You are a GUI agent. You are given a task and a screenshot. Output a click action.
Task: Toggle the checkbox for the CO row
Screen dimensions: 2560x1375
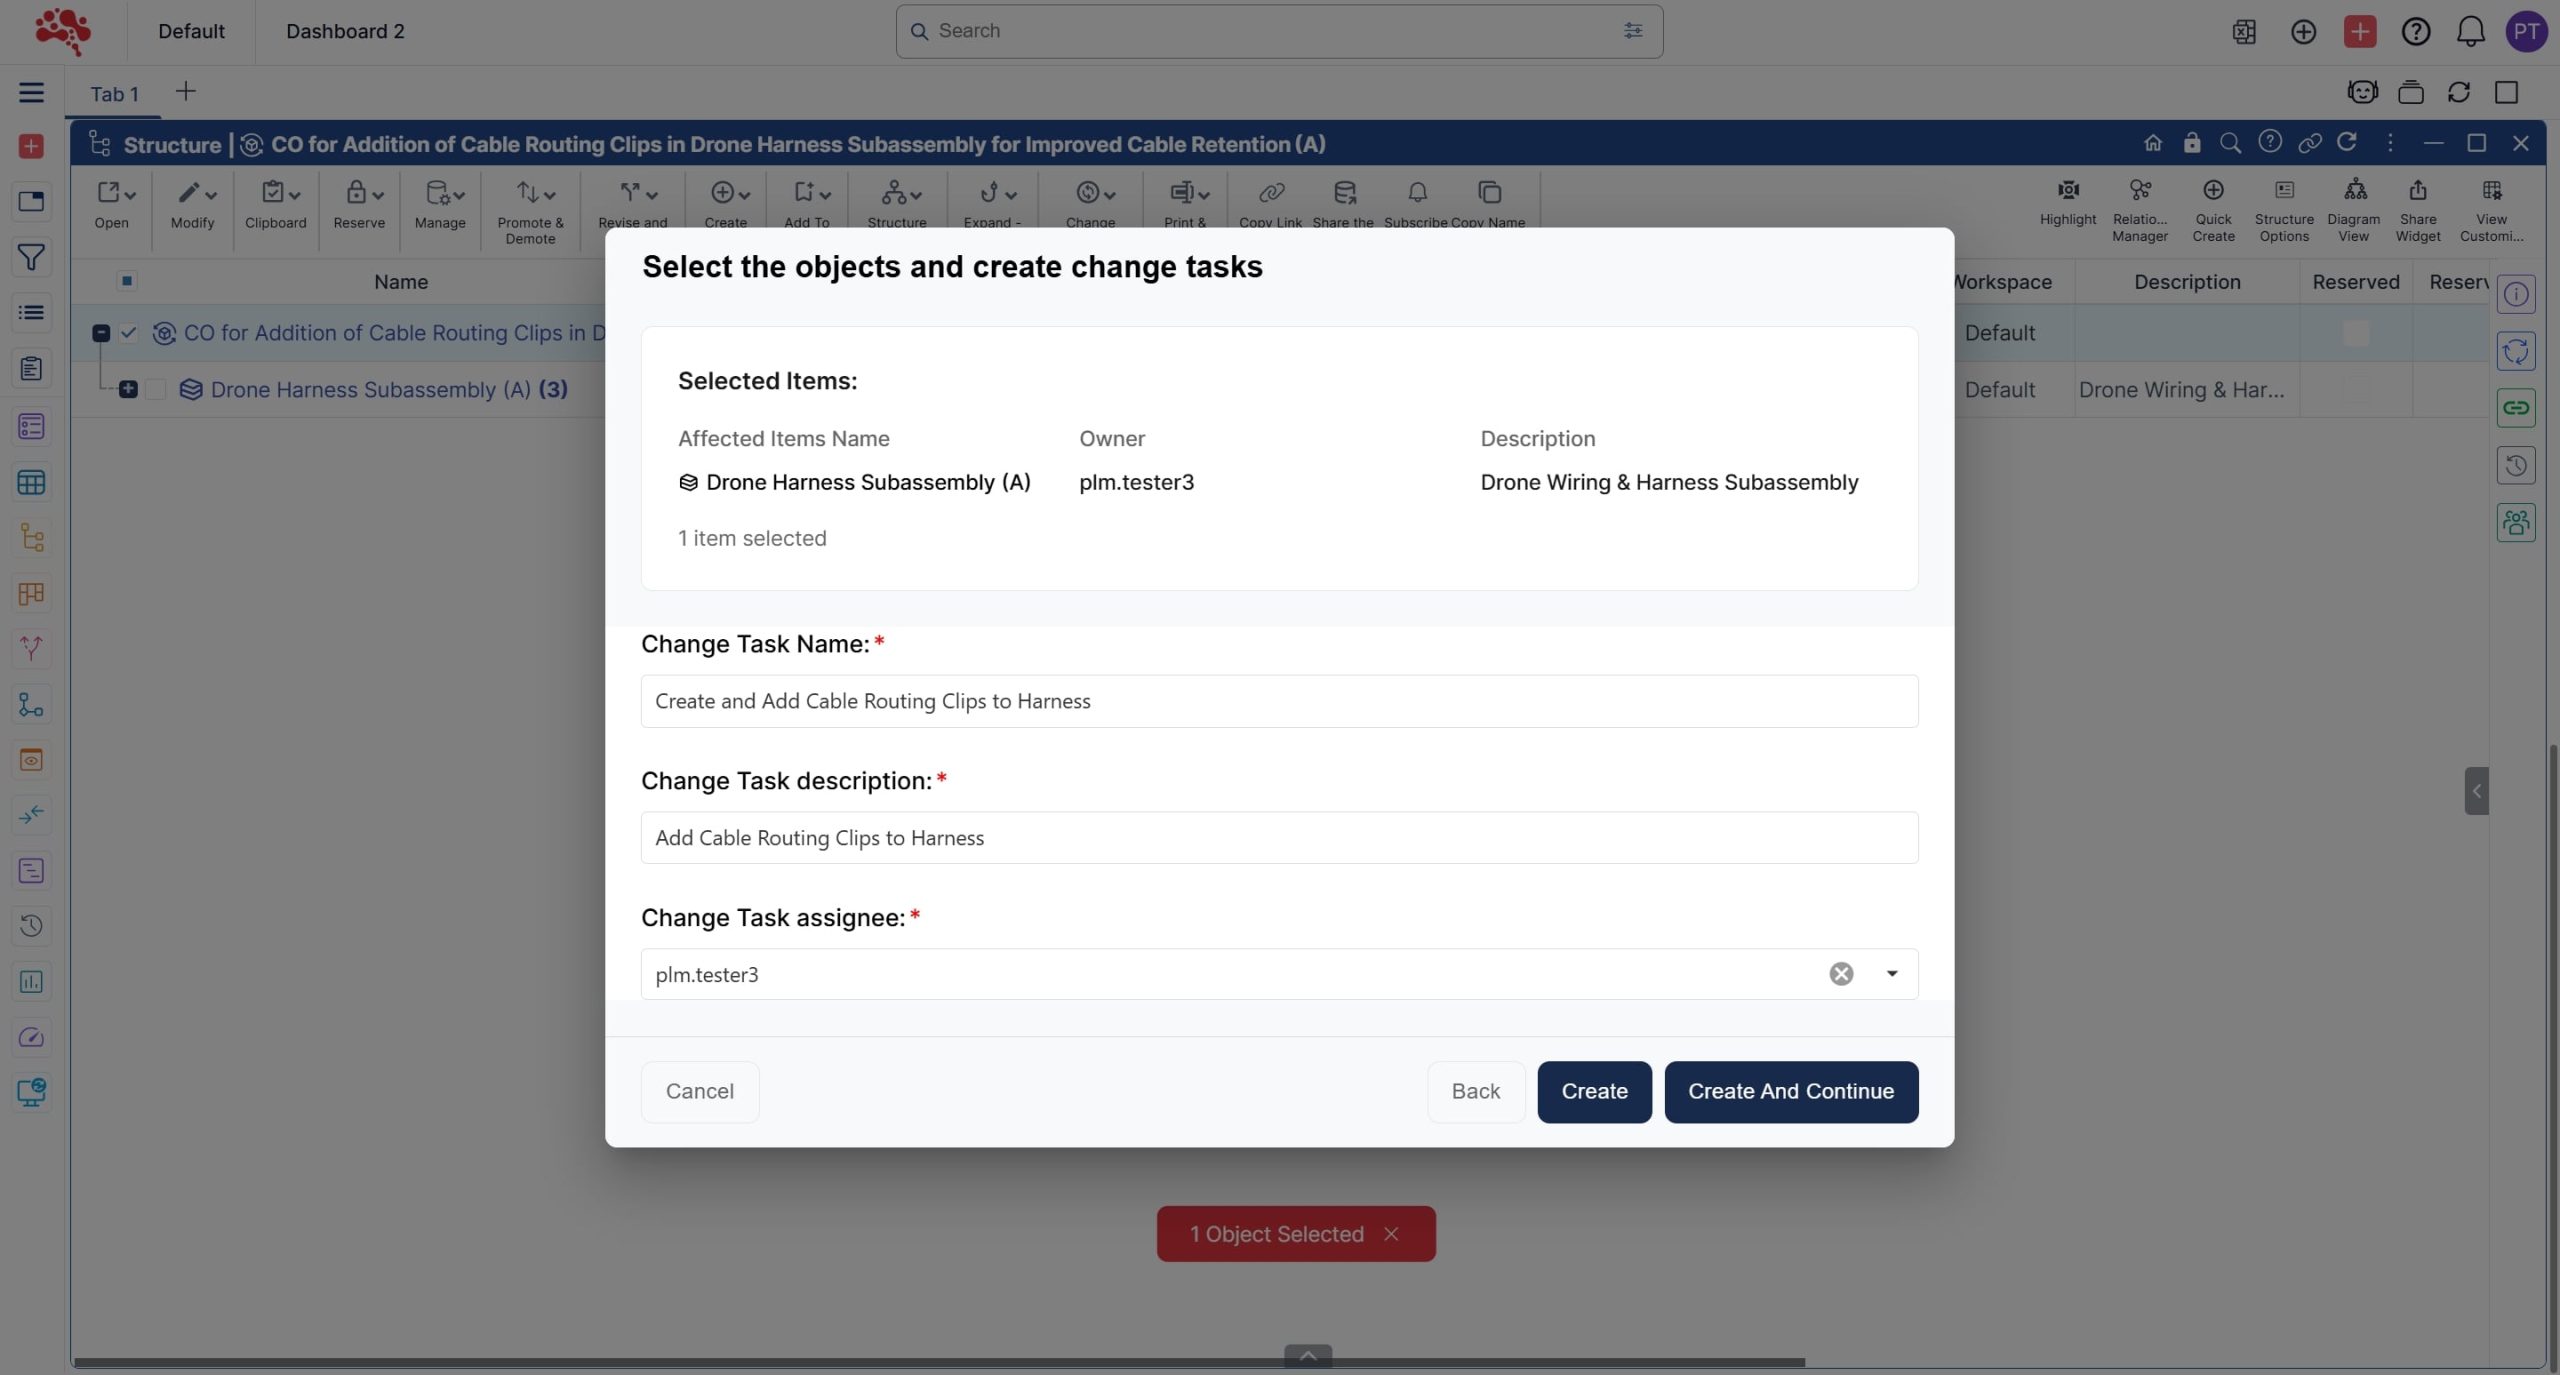pos(128,333)
